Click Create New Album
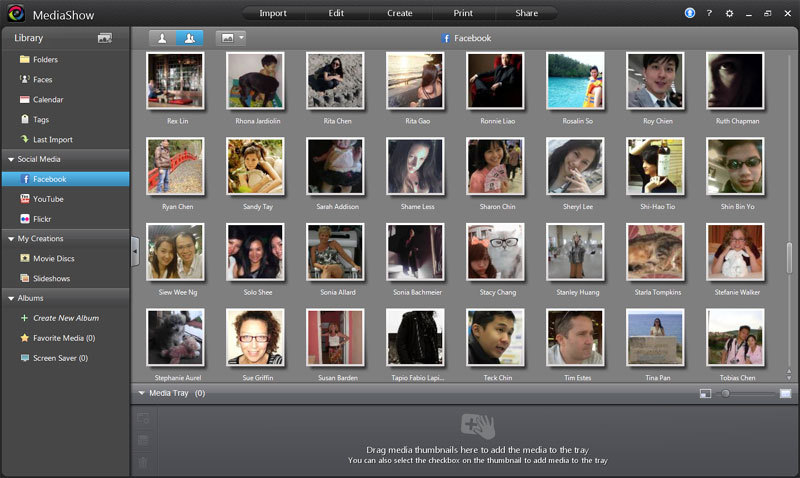Screen dimensions: 800x478 pyautogui.click(x=65, y=318)
